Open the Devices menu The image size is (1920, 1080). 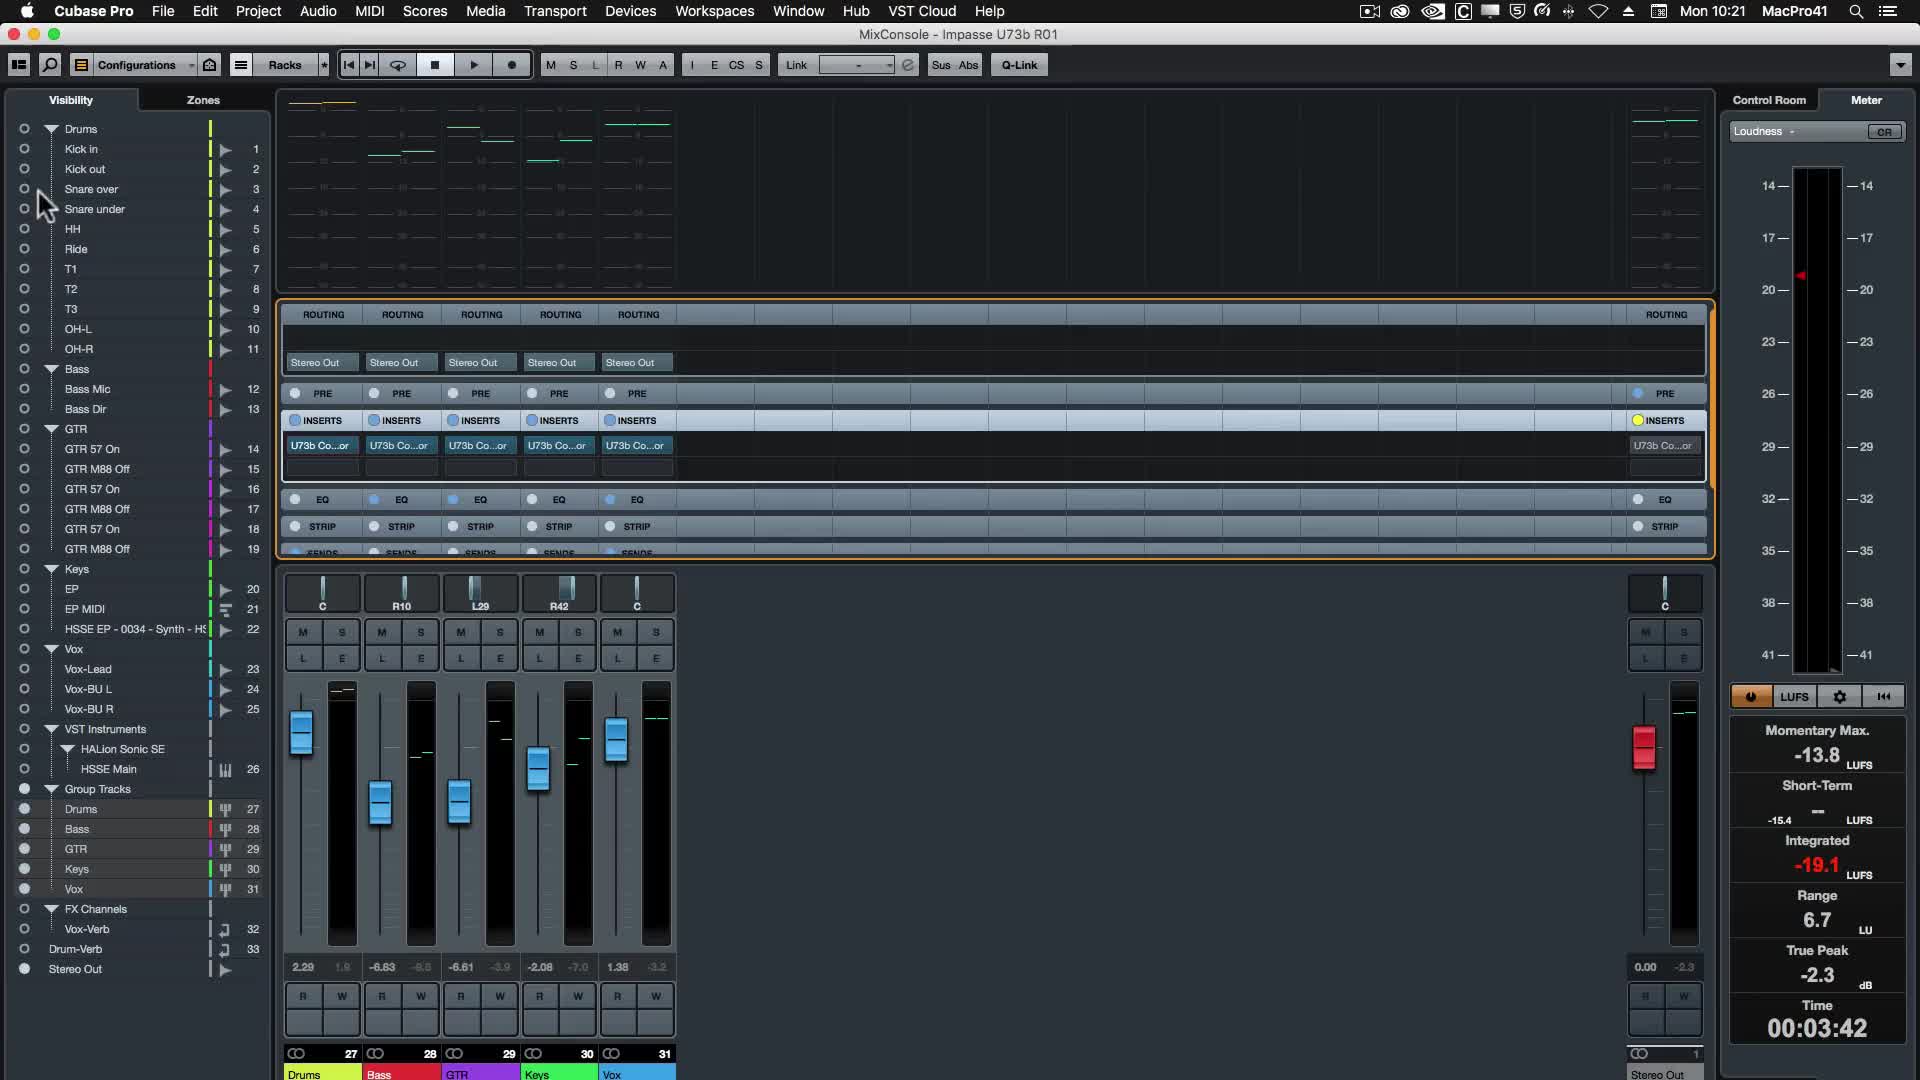coord(630,11)
